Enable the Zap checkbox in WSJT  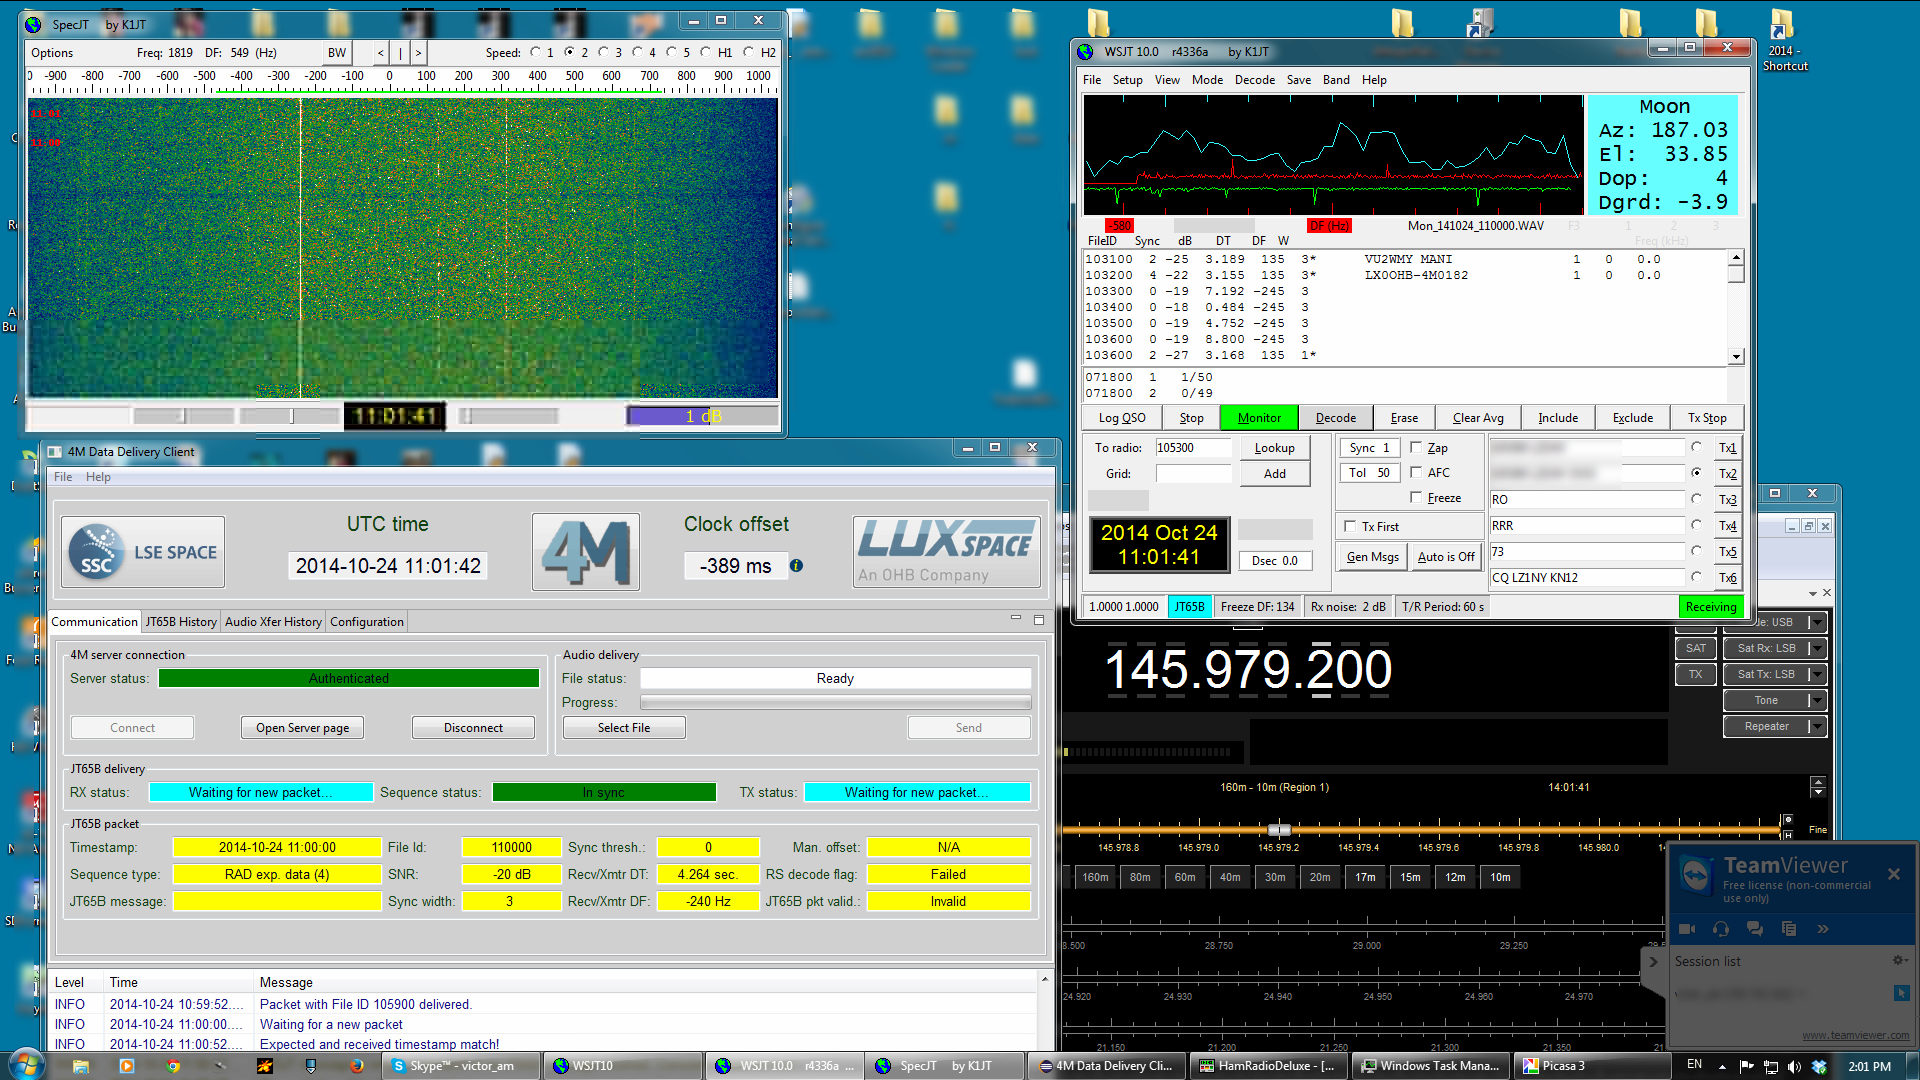[1416, 448]
